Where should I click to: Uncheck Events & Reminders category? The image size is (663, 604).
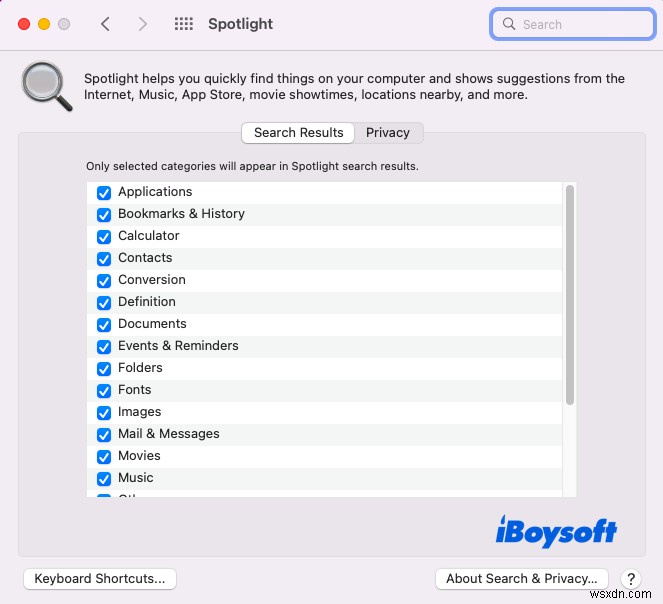pos(104,347)
